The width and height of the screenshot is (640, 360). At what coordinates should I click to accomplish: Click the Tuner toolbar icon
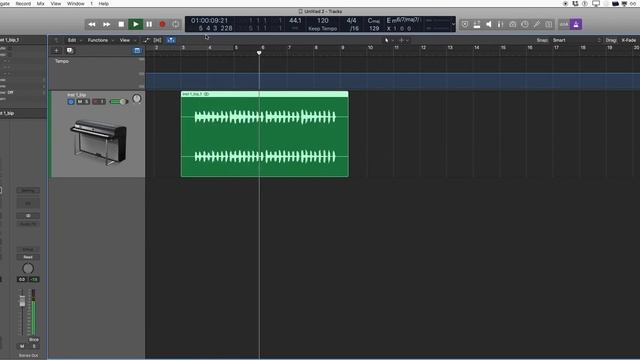(x=477, y=24)
